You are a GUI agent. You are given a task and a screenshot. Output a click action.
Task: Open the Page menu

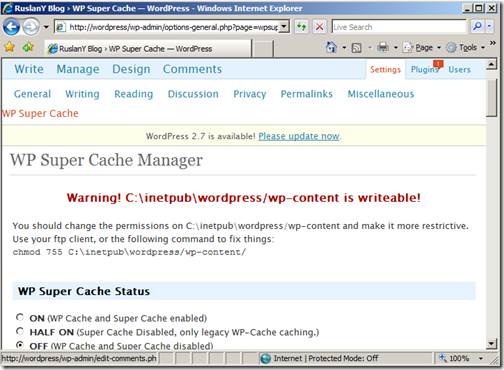click(x=422, y=48)
